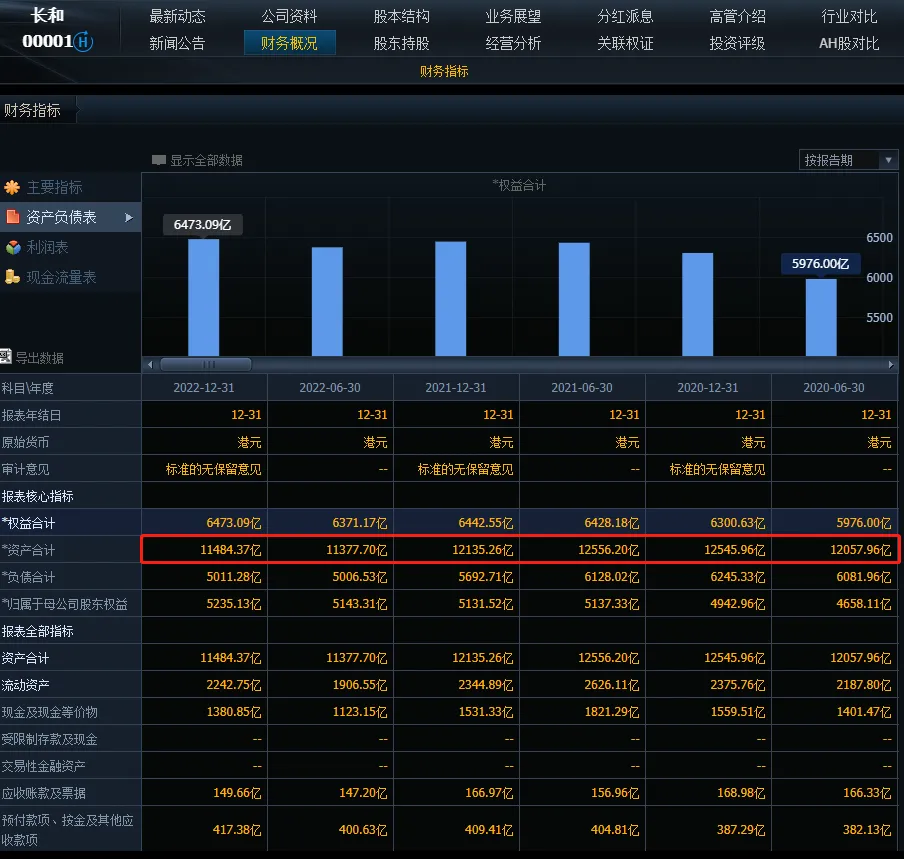This screenshot has height=859, width=904.
Task: Select the 2021-06-30 column header
Action: 582,387
